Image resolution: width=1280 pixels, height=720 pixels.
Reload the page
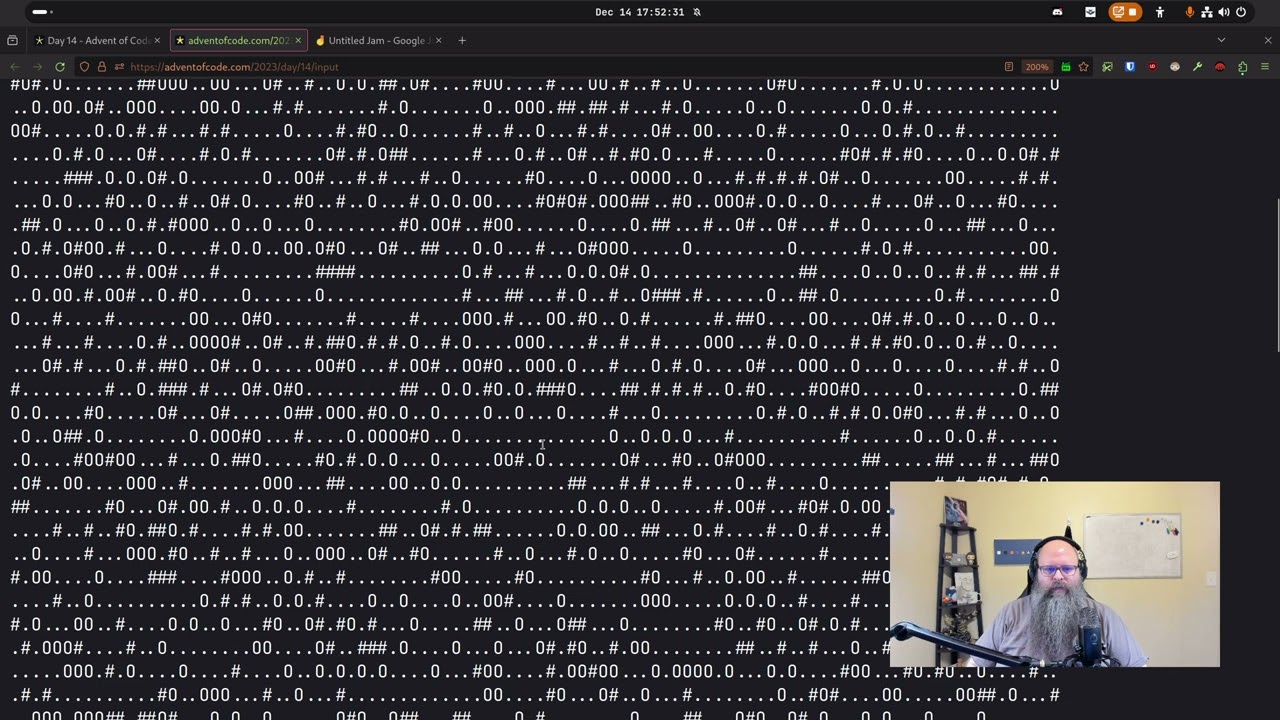[60, 67]
